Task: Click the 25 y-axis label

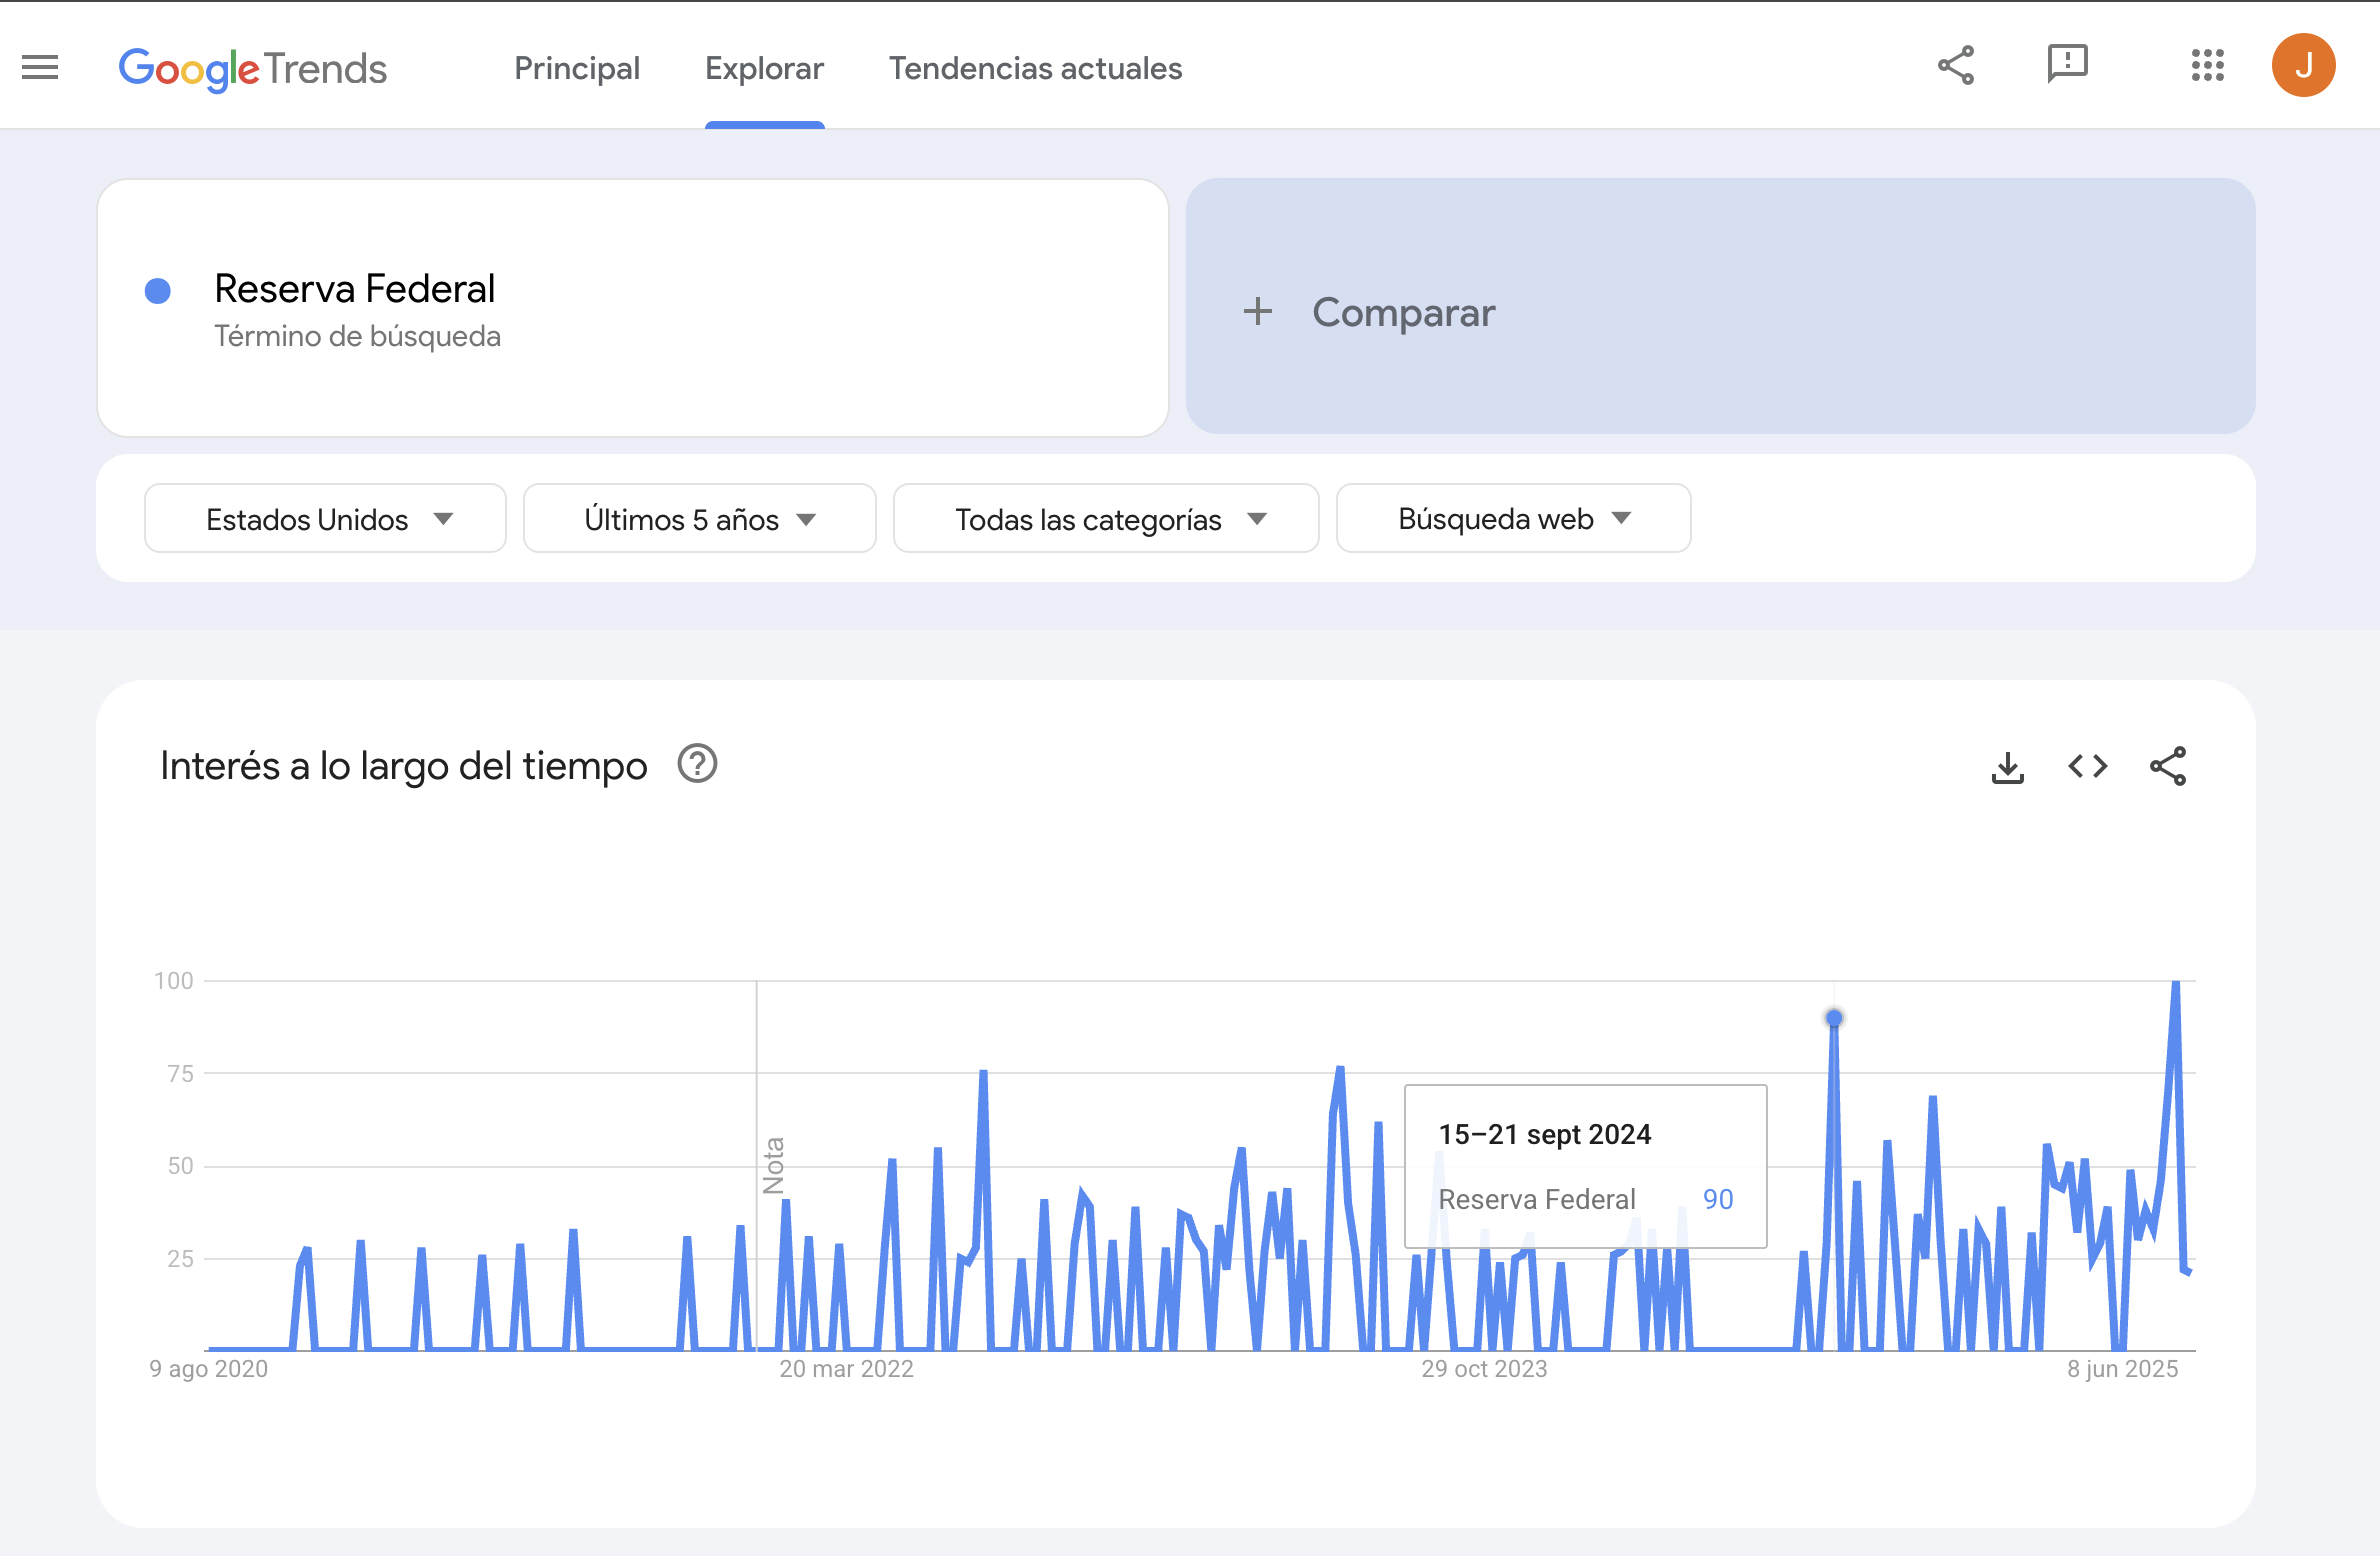Action: (x=181, y=1259)
